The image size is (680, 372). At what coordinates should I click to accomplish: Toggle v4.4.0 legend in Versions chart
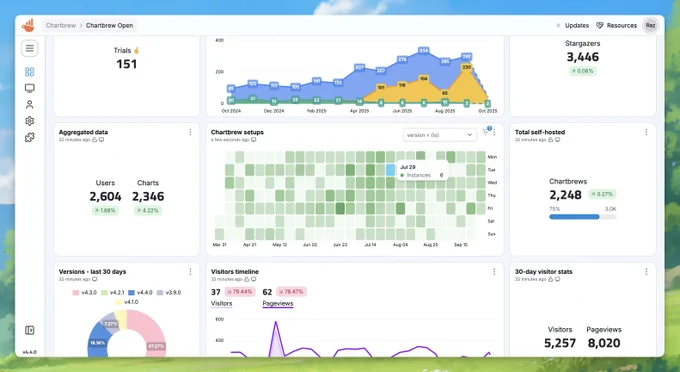tap(141, 293)
